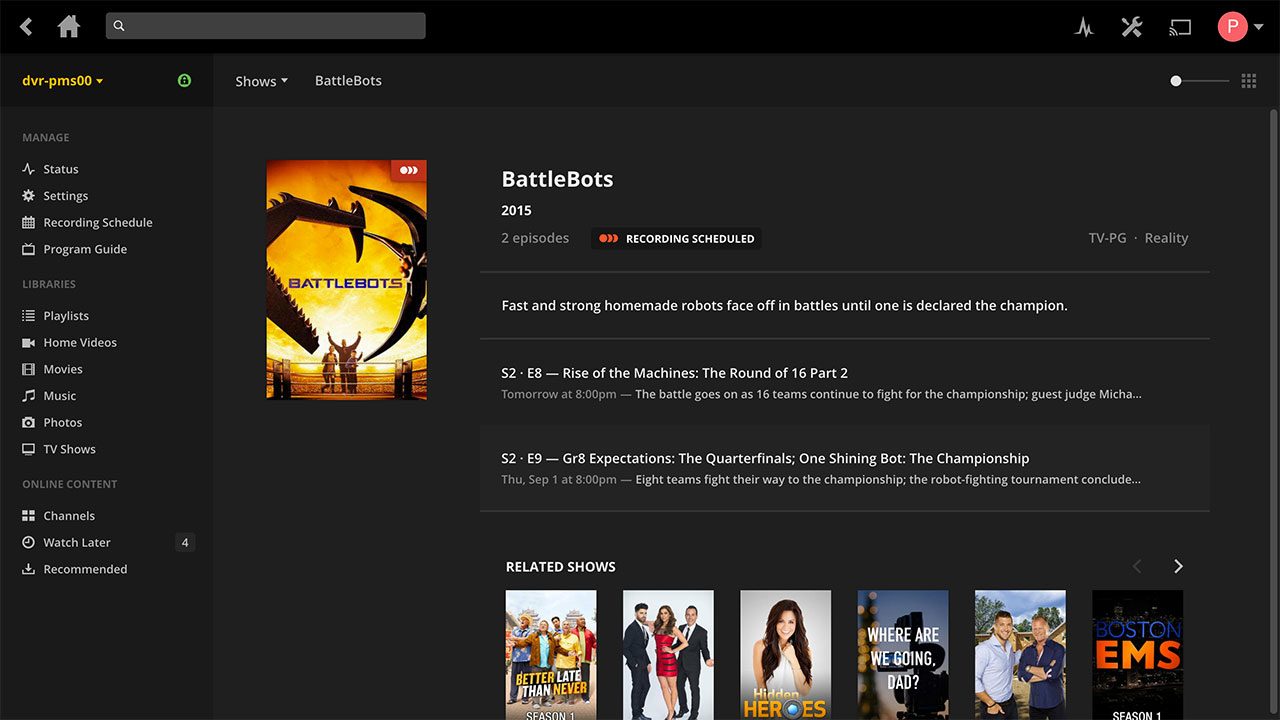Click the BattleBots poster artwork
The width and height of the screenshot is (1280, 720).
pos(346,280)
